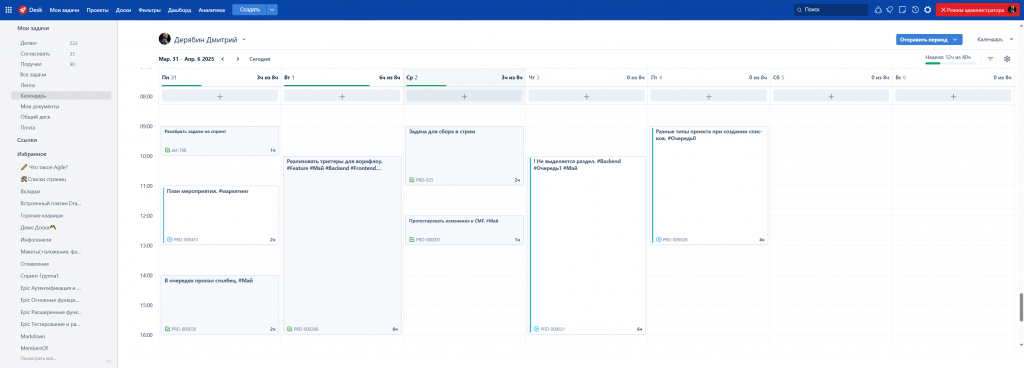
Task: Open Мои документы in sidebar
Action: pos(40,106)
